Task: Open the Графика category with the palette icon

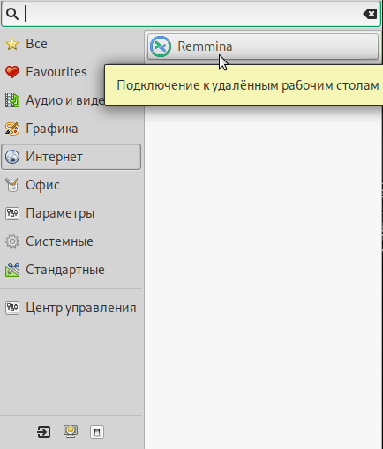Action: pos(71,129)
